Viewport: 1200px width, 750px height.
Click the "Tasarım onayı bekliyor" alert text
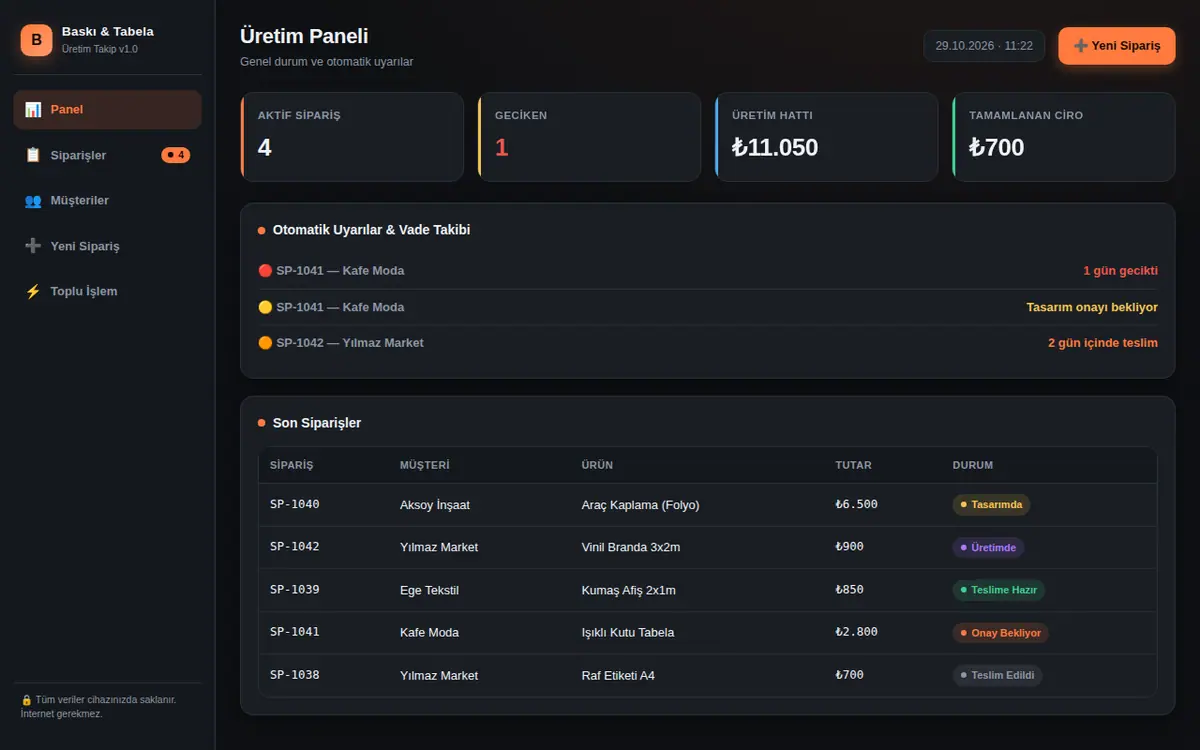pyautogui.click(x=1092, y=307)
